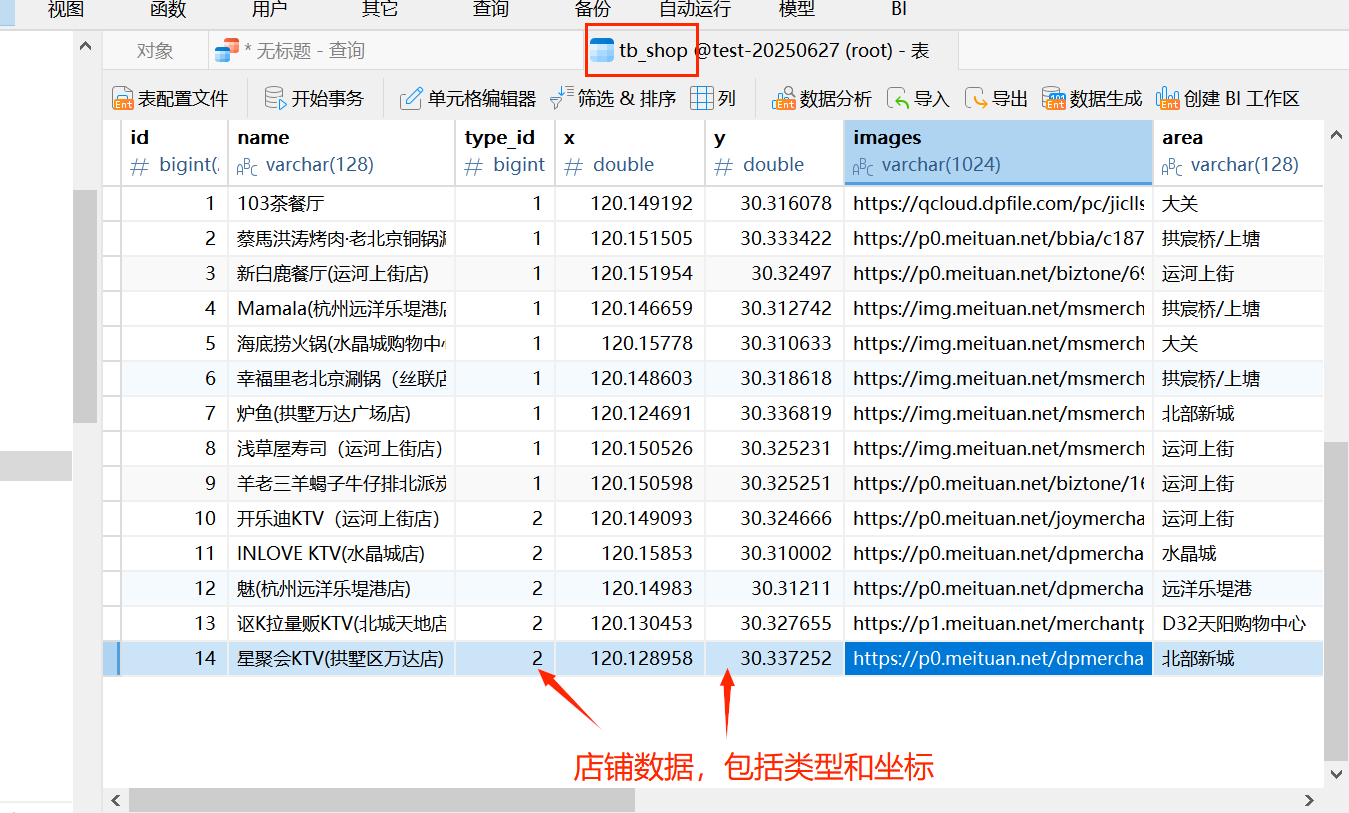Image resolution: width=1349 pixels, height=813 pixels.
Task: Open the 用户 menu
Action: point(270,9)
